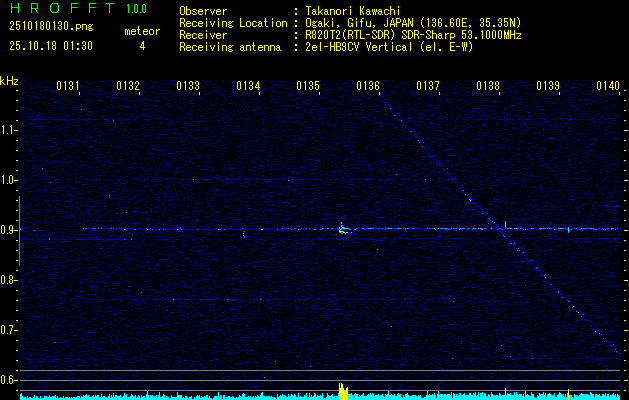
Task: Select the 1.0 kHz axis label
Action: click(7, 180)
